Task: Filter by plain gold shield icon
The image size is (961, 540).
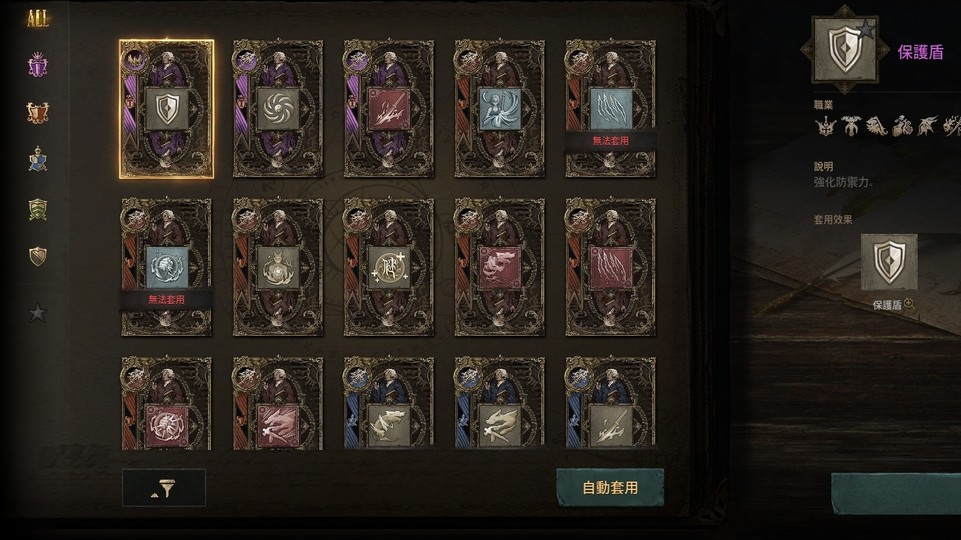Action: click(37, 256)
